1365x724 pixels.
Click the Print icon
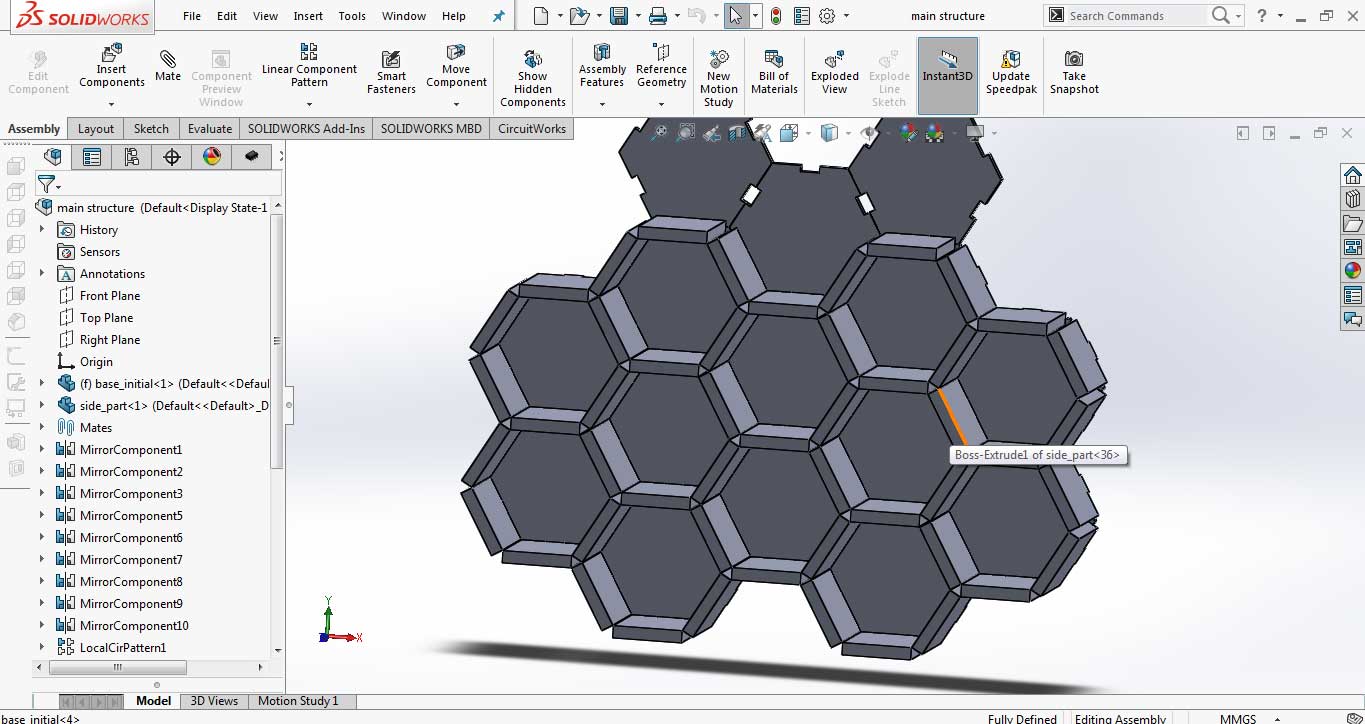(657, 16)
